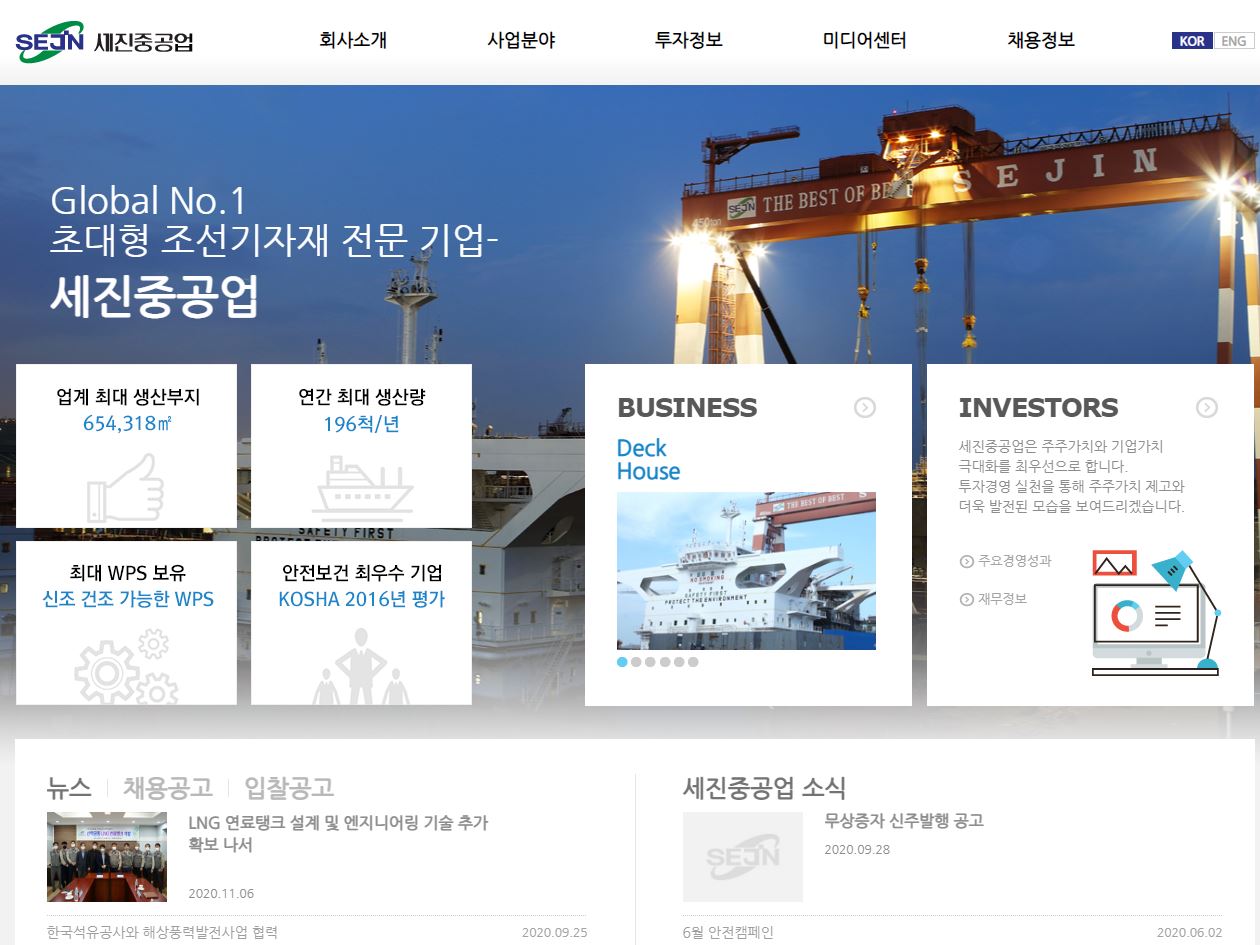
Task: Click the INVESTORS heading
Action: click(1038, 407)
